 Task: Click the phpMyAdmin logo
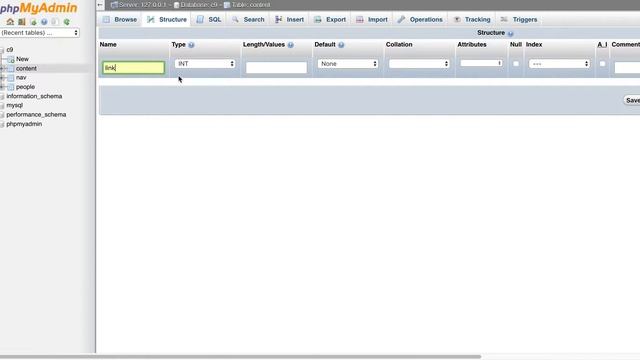[38, 8]
